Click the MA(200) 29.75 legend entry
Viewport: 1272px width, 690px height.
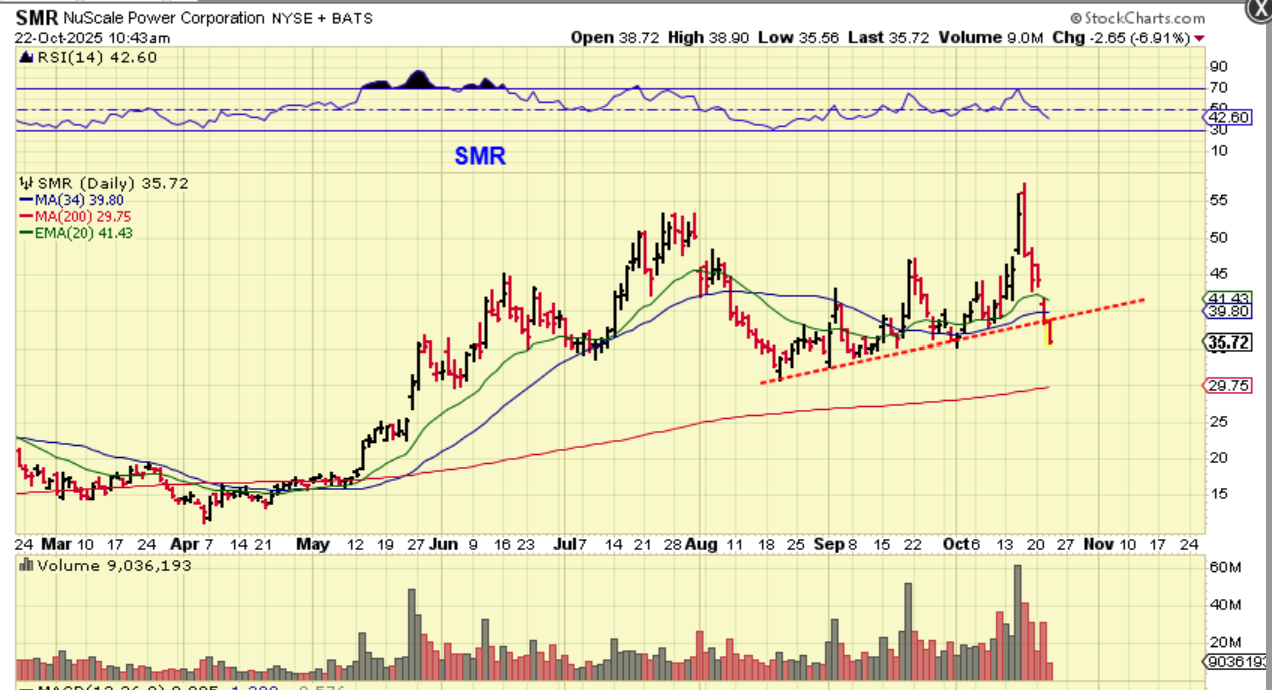tap(75, 216)
